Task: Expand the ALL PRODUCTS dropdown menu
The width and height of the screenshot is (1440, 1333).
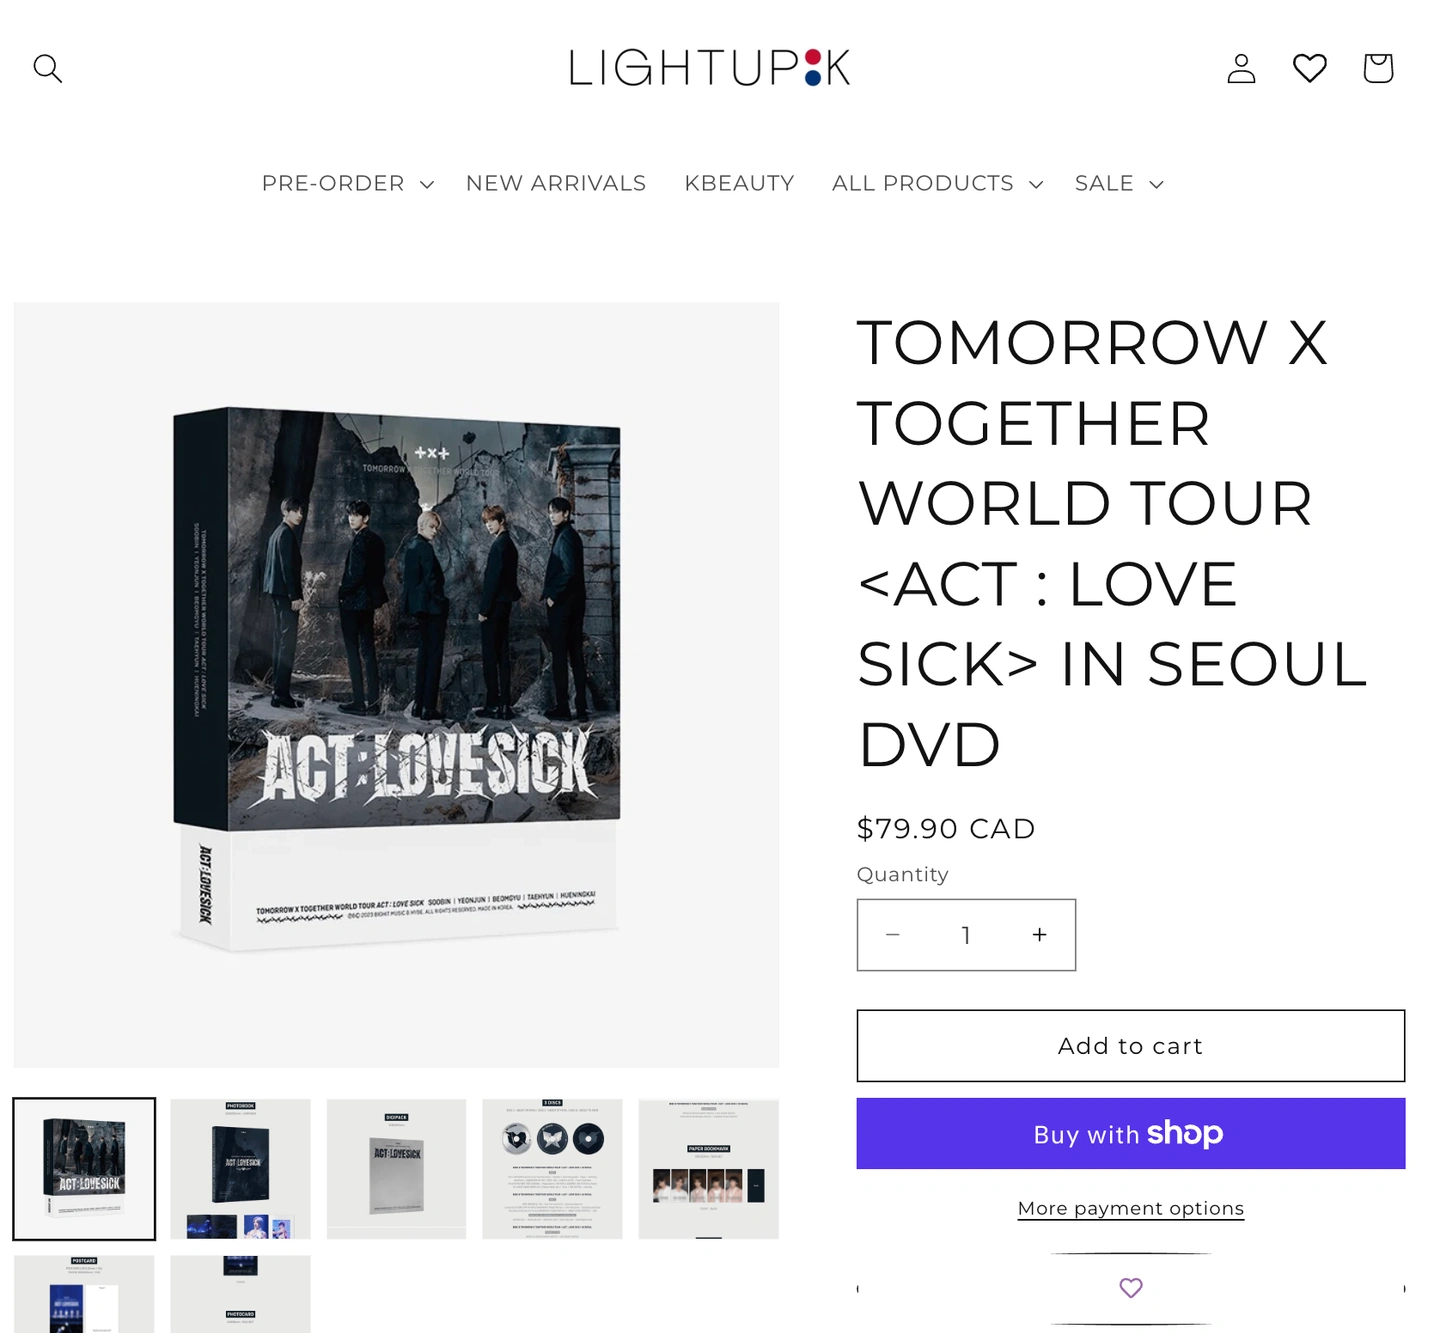Action: pyautogui.click(x=937, y=183)
